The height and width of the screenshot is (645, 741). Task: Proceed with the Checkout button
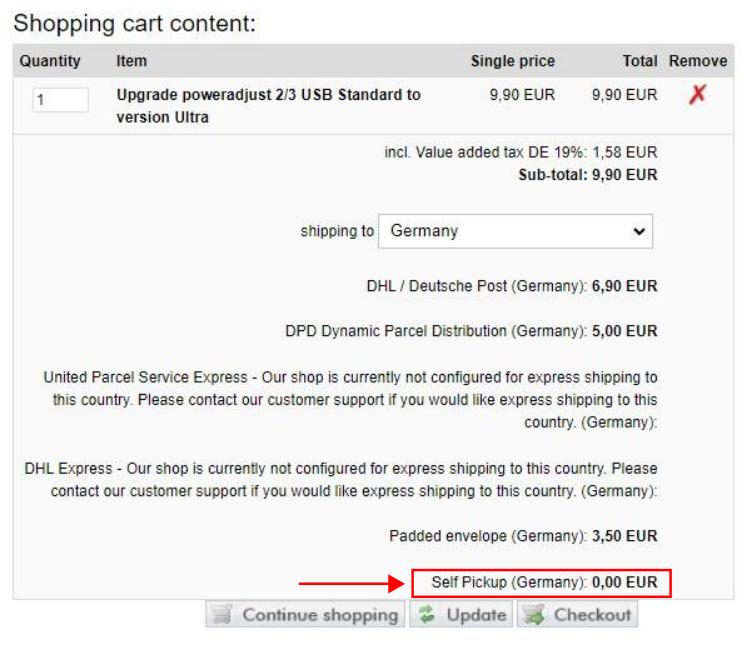[x=578, y=615]
